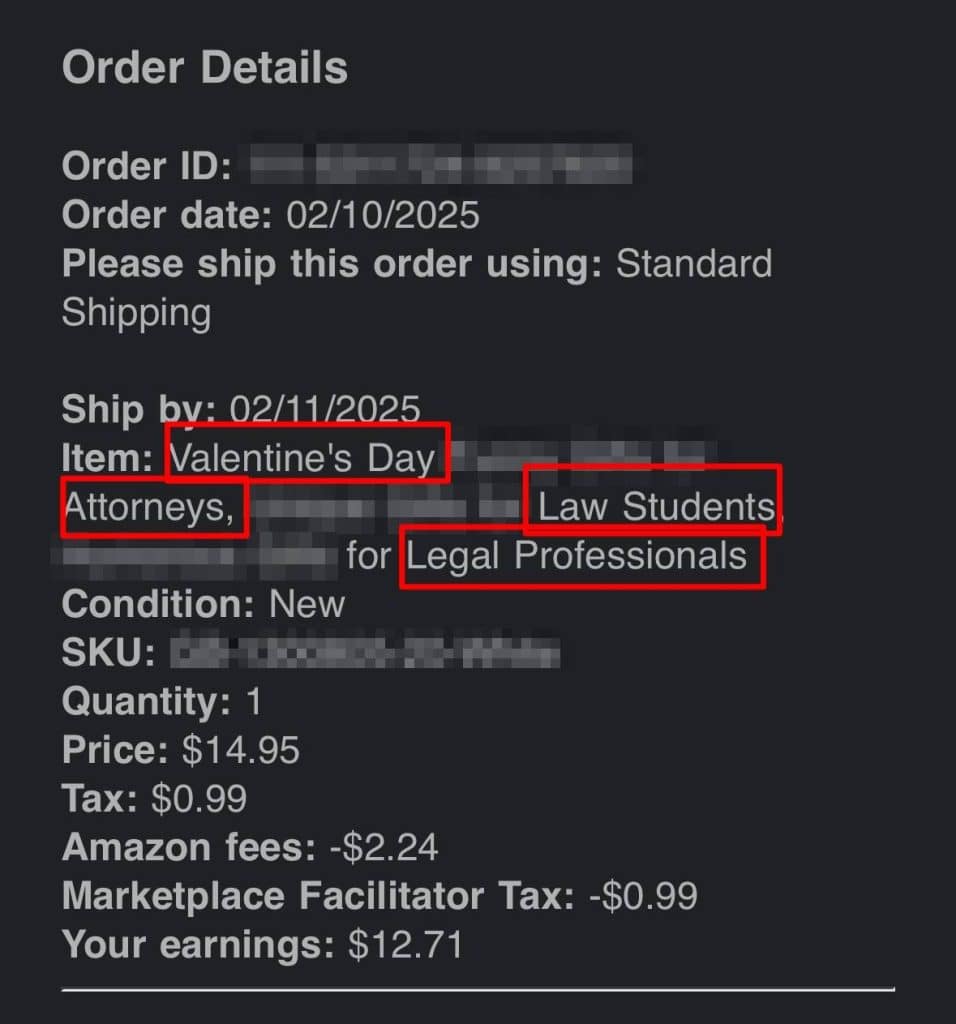
Task: Click the ship by date 02/11/2025
Action: pos(325,409)
